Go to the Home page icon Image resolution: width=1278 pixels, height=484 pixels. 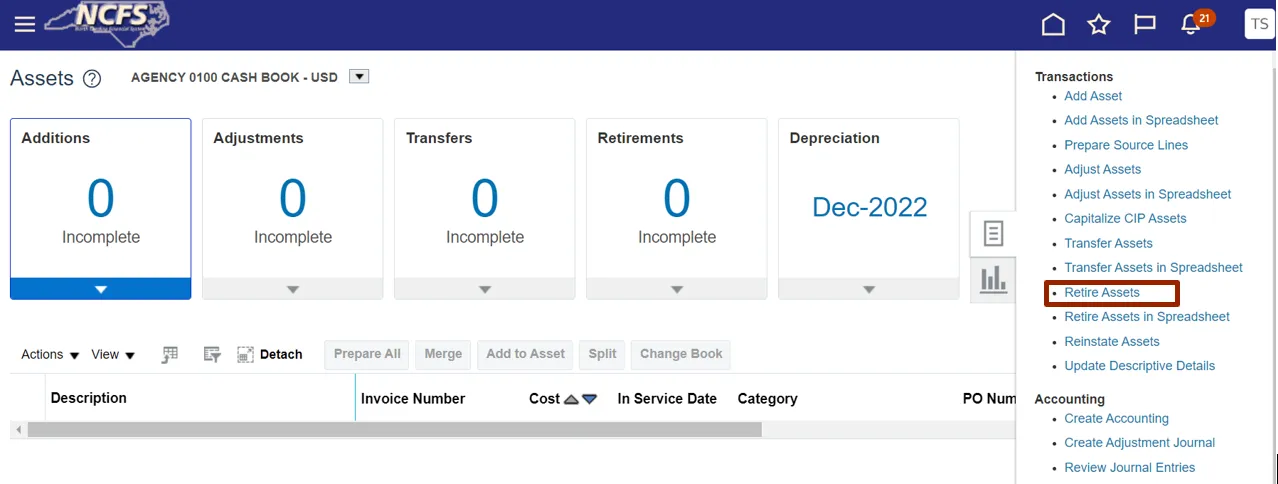click(1053, 24)
